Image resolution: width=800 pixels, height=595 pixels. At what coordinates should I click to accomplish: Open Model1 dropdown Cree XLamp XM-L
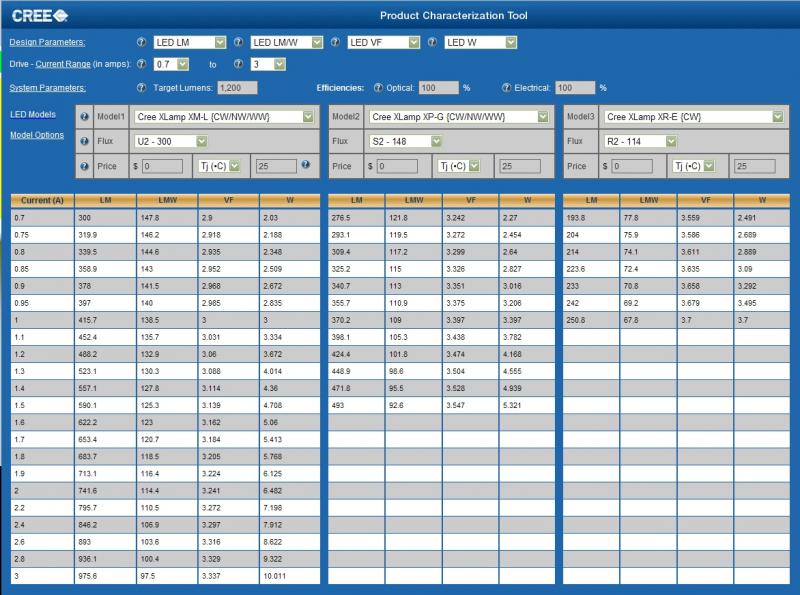pyautogui.click(x=224, y=117)
